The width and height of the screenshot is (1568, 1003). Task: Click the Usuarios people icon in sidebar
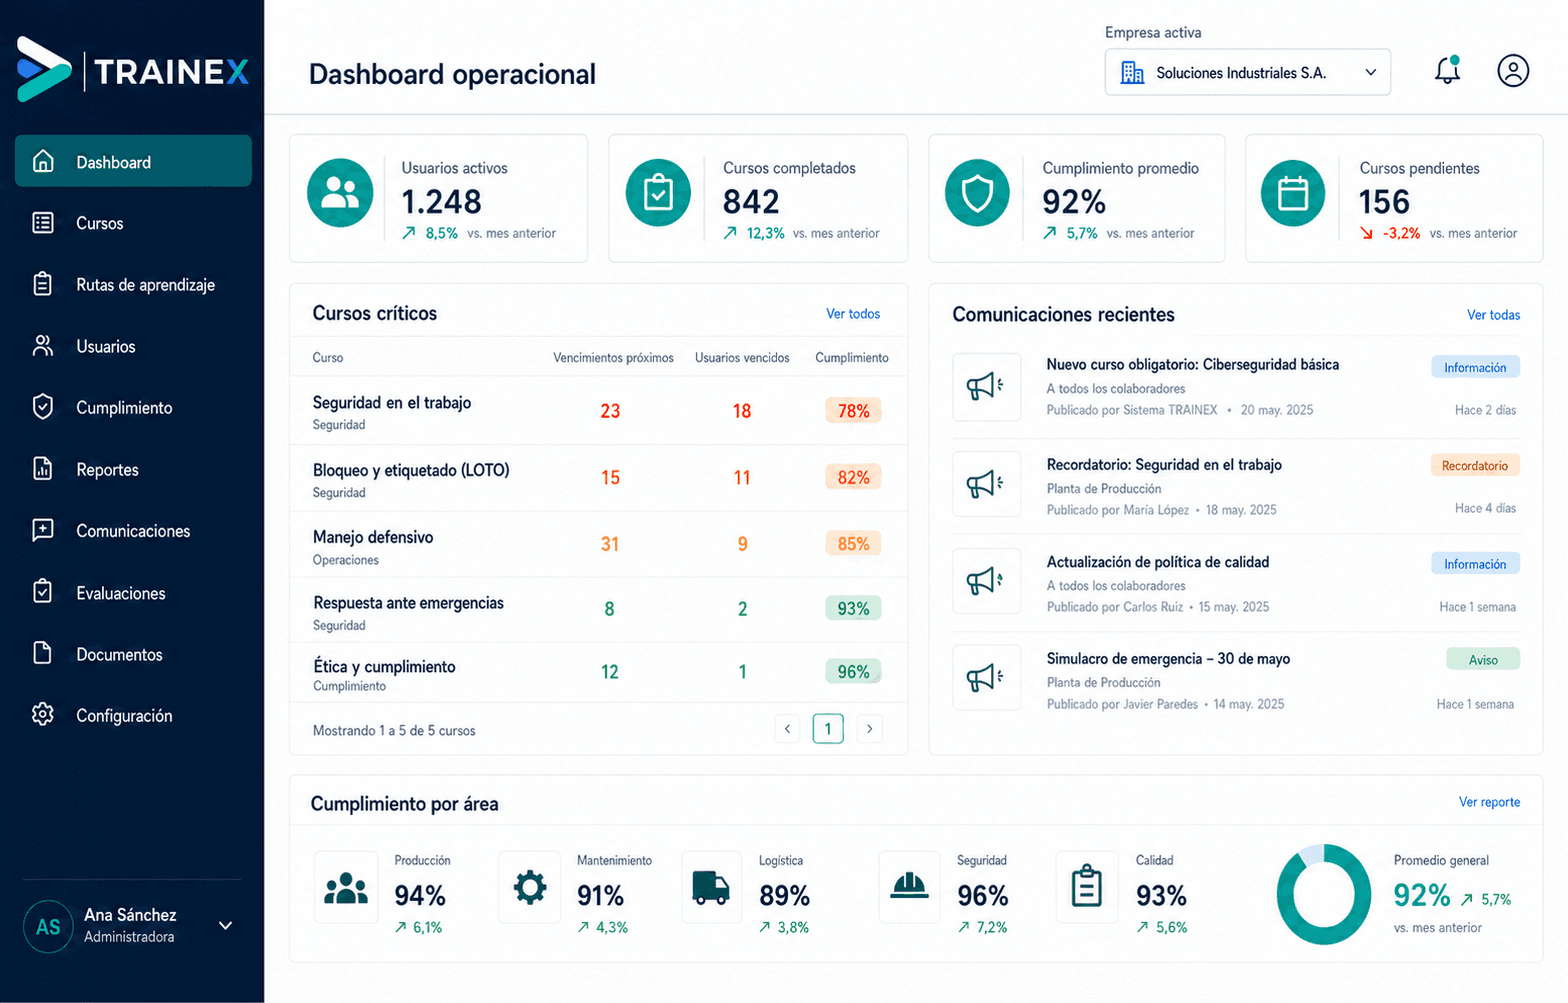click(x=43, y=346)
